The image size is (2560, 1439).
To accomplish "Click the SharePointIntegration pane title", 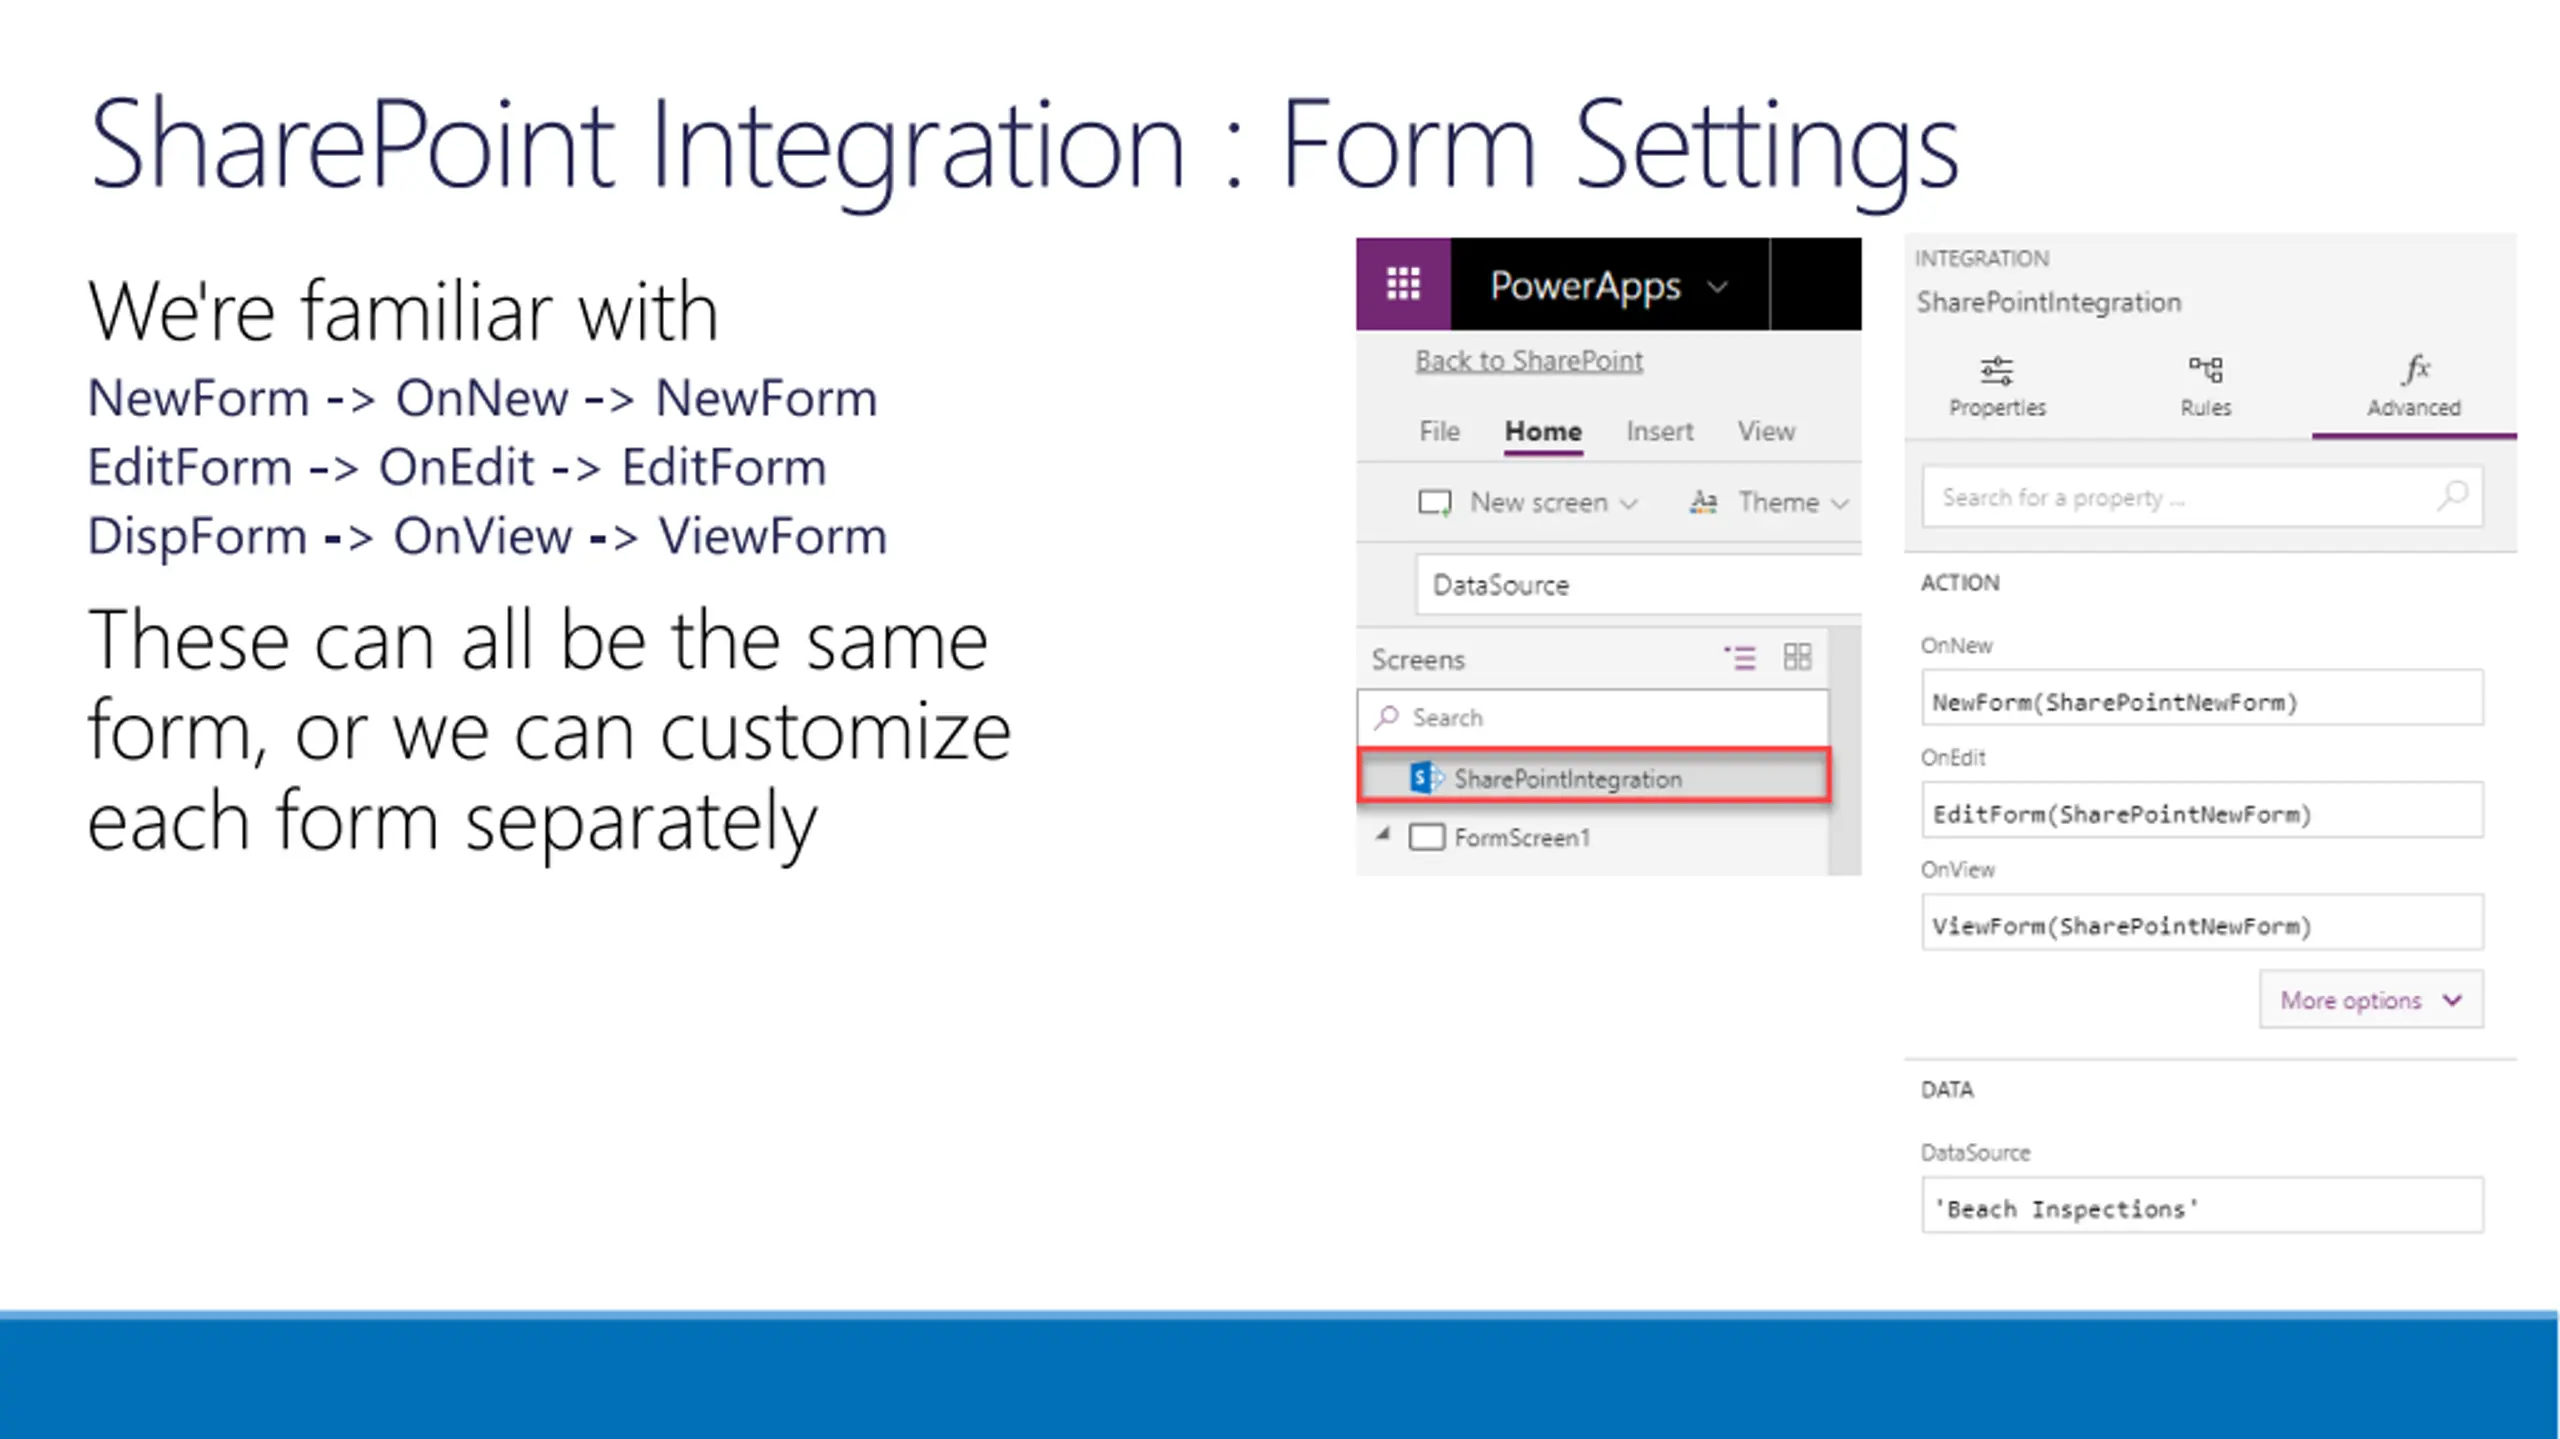I will coord(2048,302).
